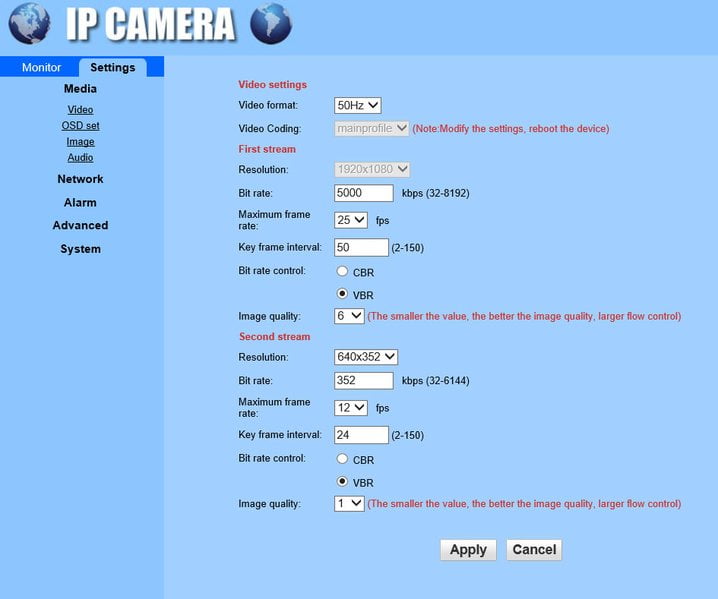Screen dimensions: 718x599
Task: Open the Video format 50Hz dropdown
Action: [358, 105]
